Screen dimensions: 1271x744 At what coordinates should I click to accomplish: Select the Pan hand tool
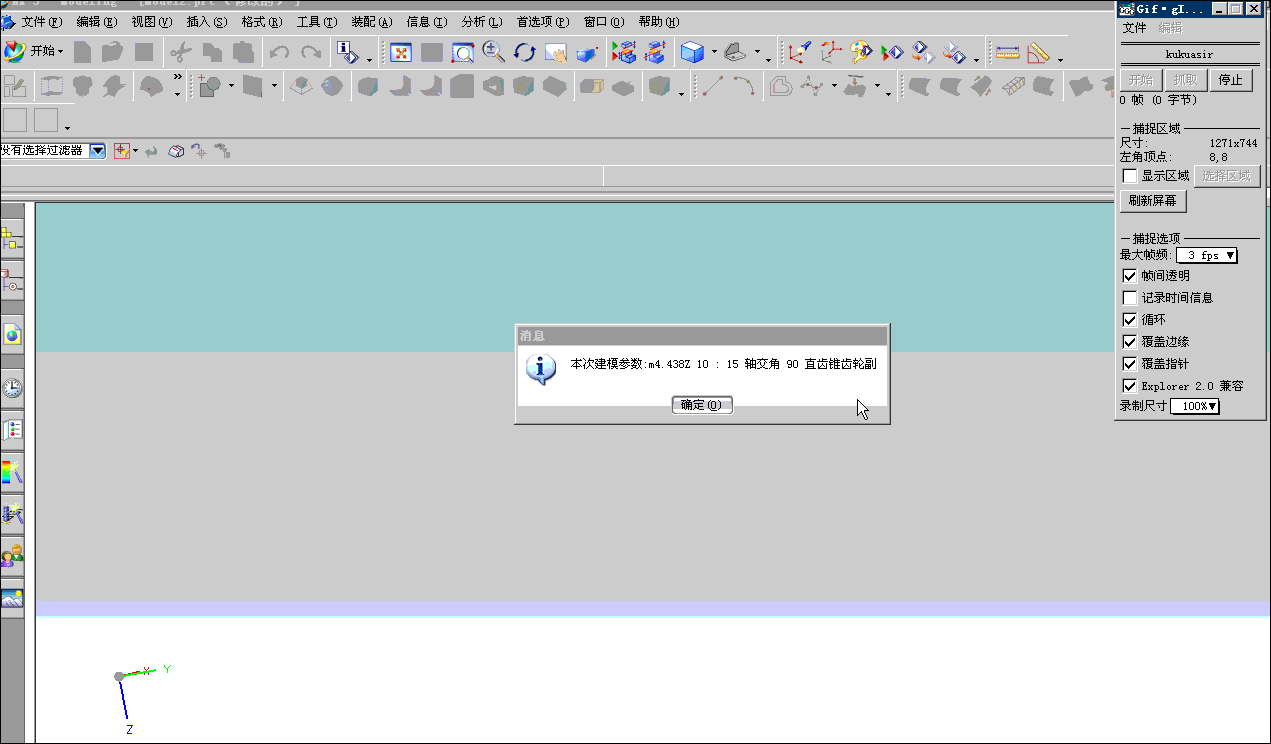point(555,52)
